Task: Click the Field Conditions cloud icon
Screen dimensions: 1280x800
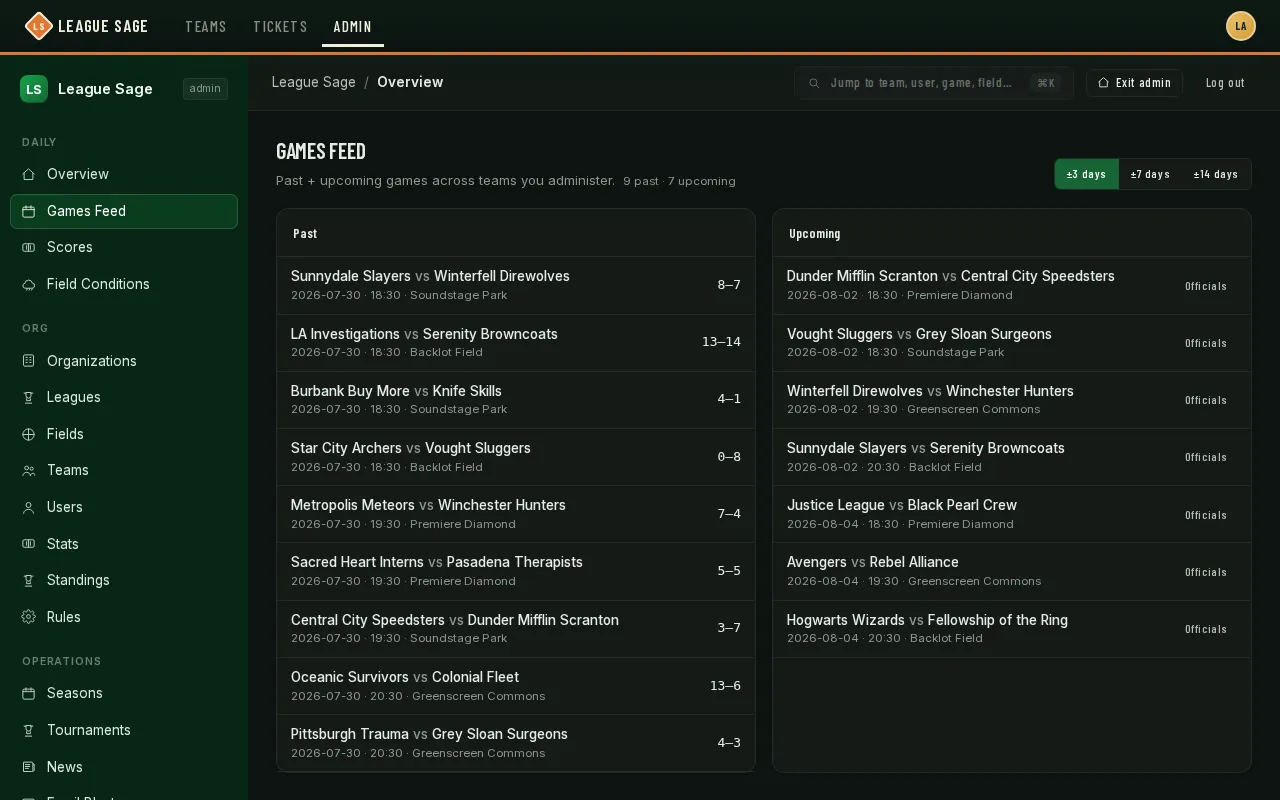Action: pyautogui.click(x=29, y=284)
